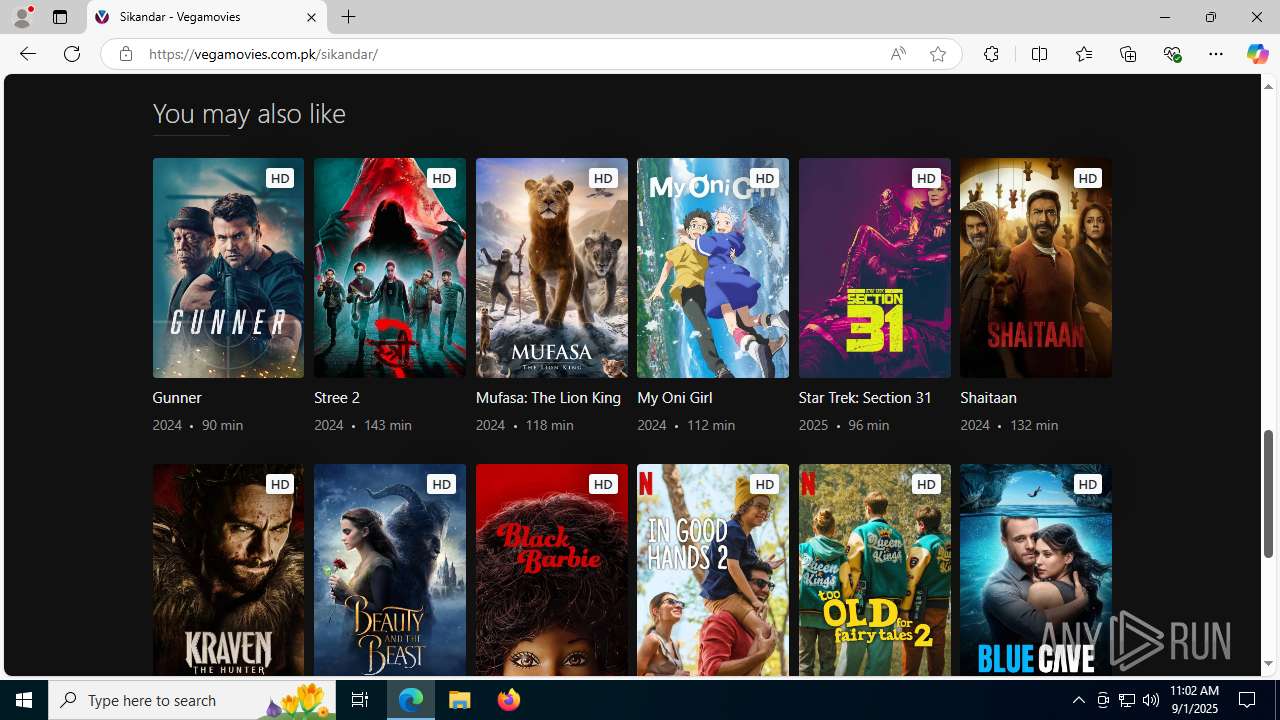1280x720 pixels.
Task: Open the Shaitaan movie poster
Action: [1036, 268]
